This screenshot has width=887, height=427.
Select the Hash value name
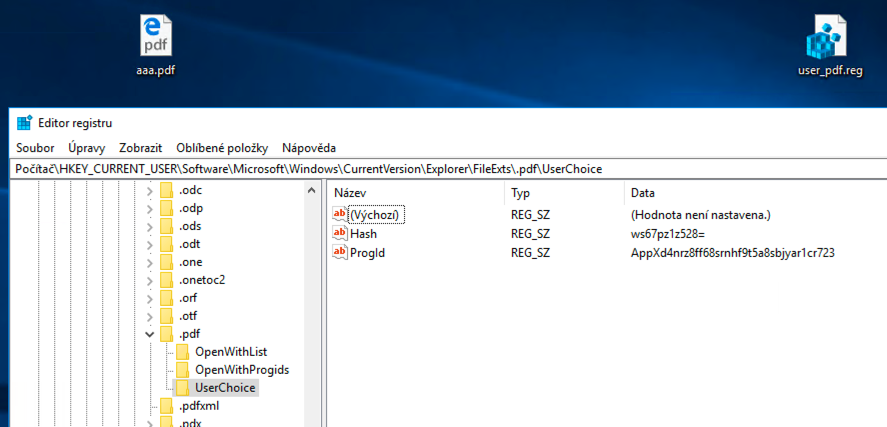pos(363,234)
